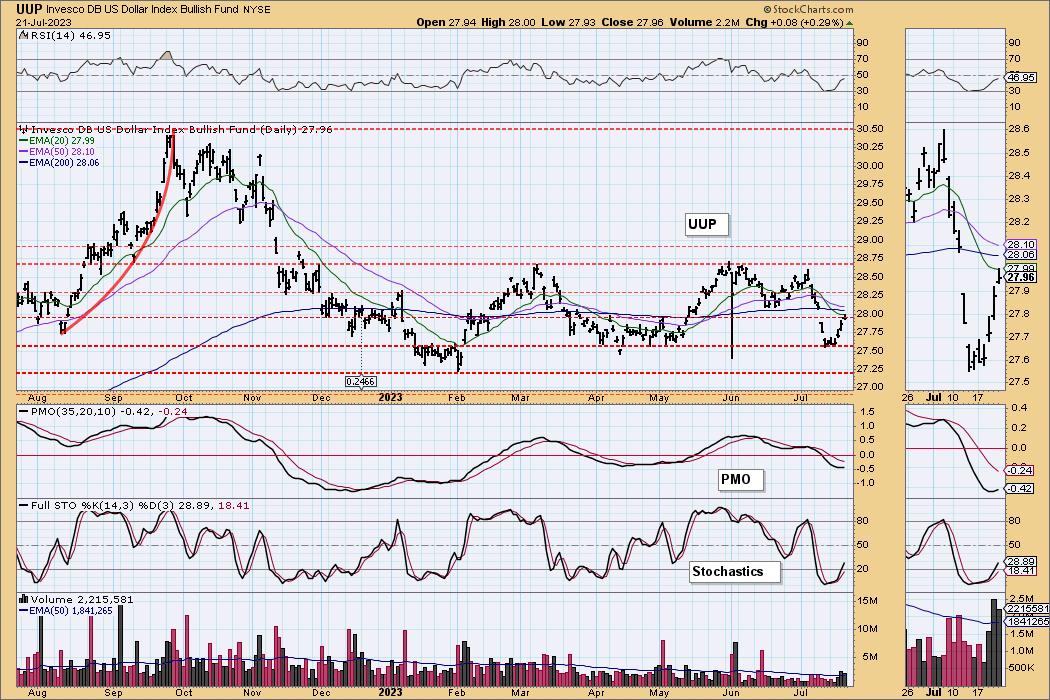Image resolution: width=1050 pixels, height=700 pixels.
Task: Click the High 28.00 value
Action: click(508, 22)
